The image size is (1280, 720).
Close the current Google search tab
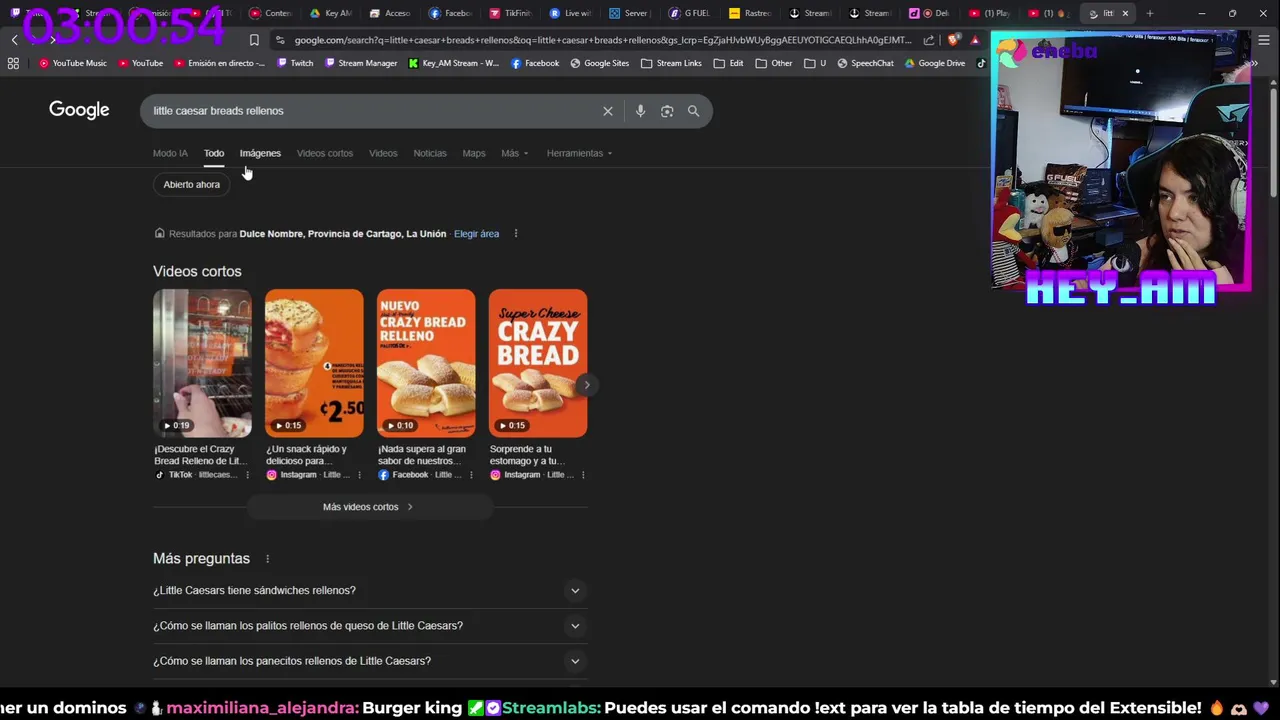pos(1125,13)
